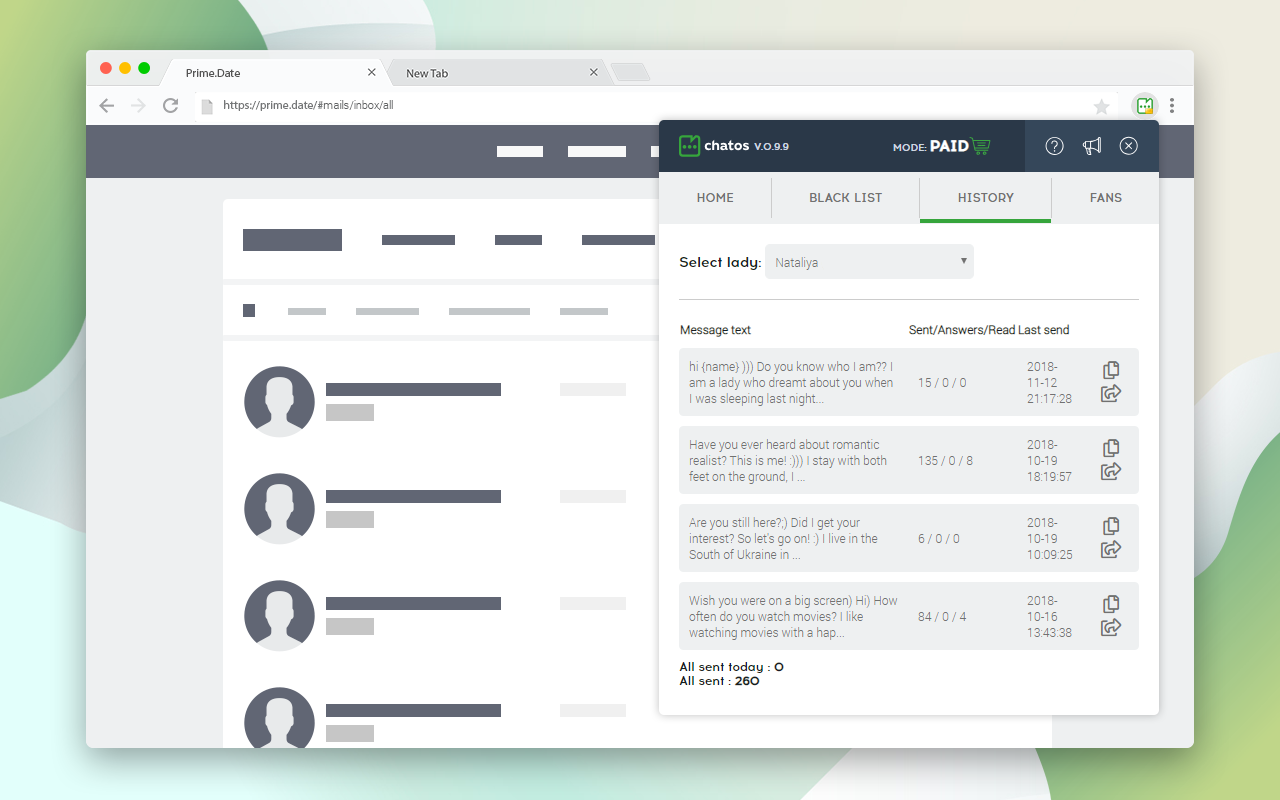This screenshot has width=1280, height=800.
Task: Reload the Prime.Date page
Action: point(170,105)
